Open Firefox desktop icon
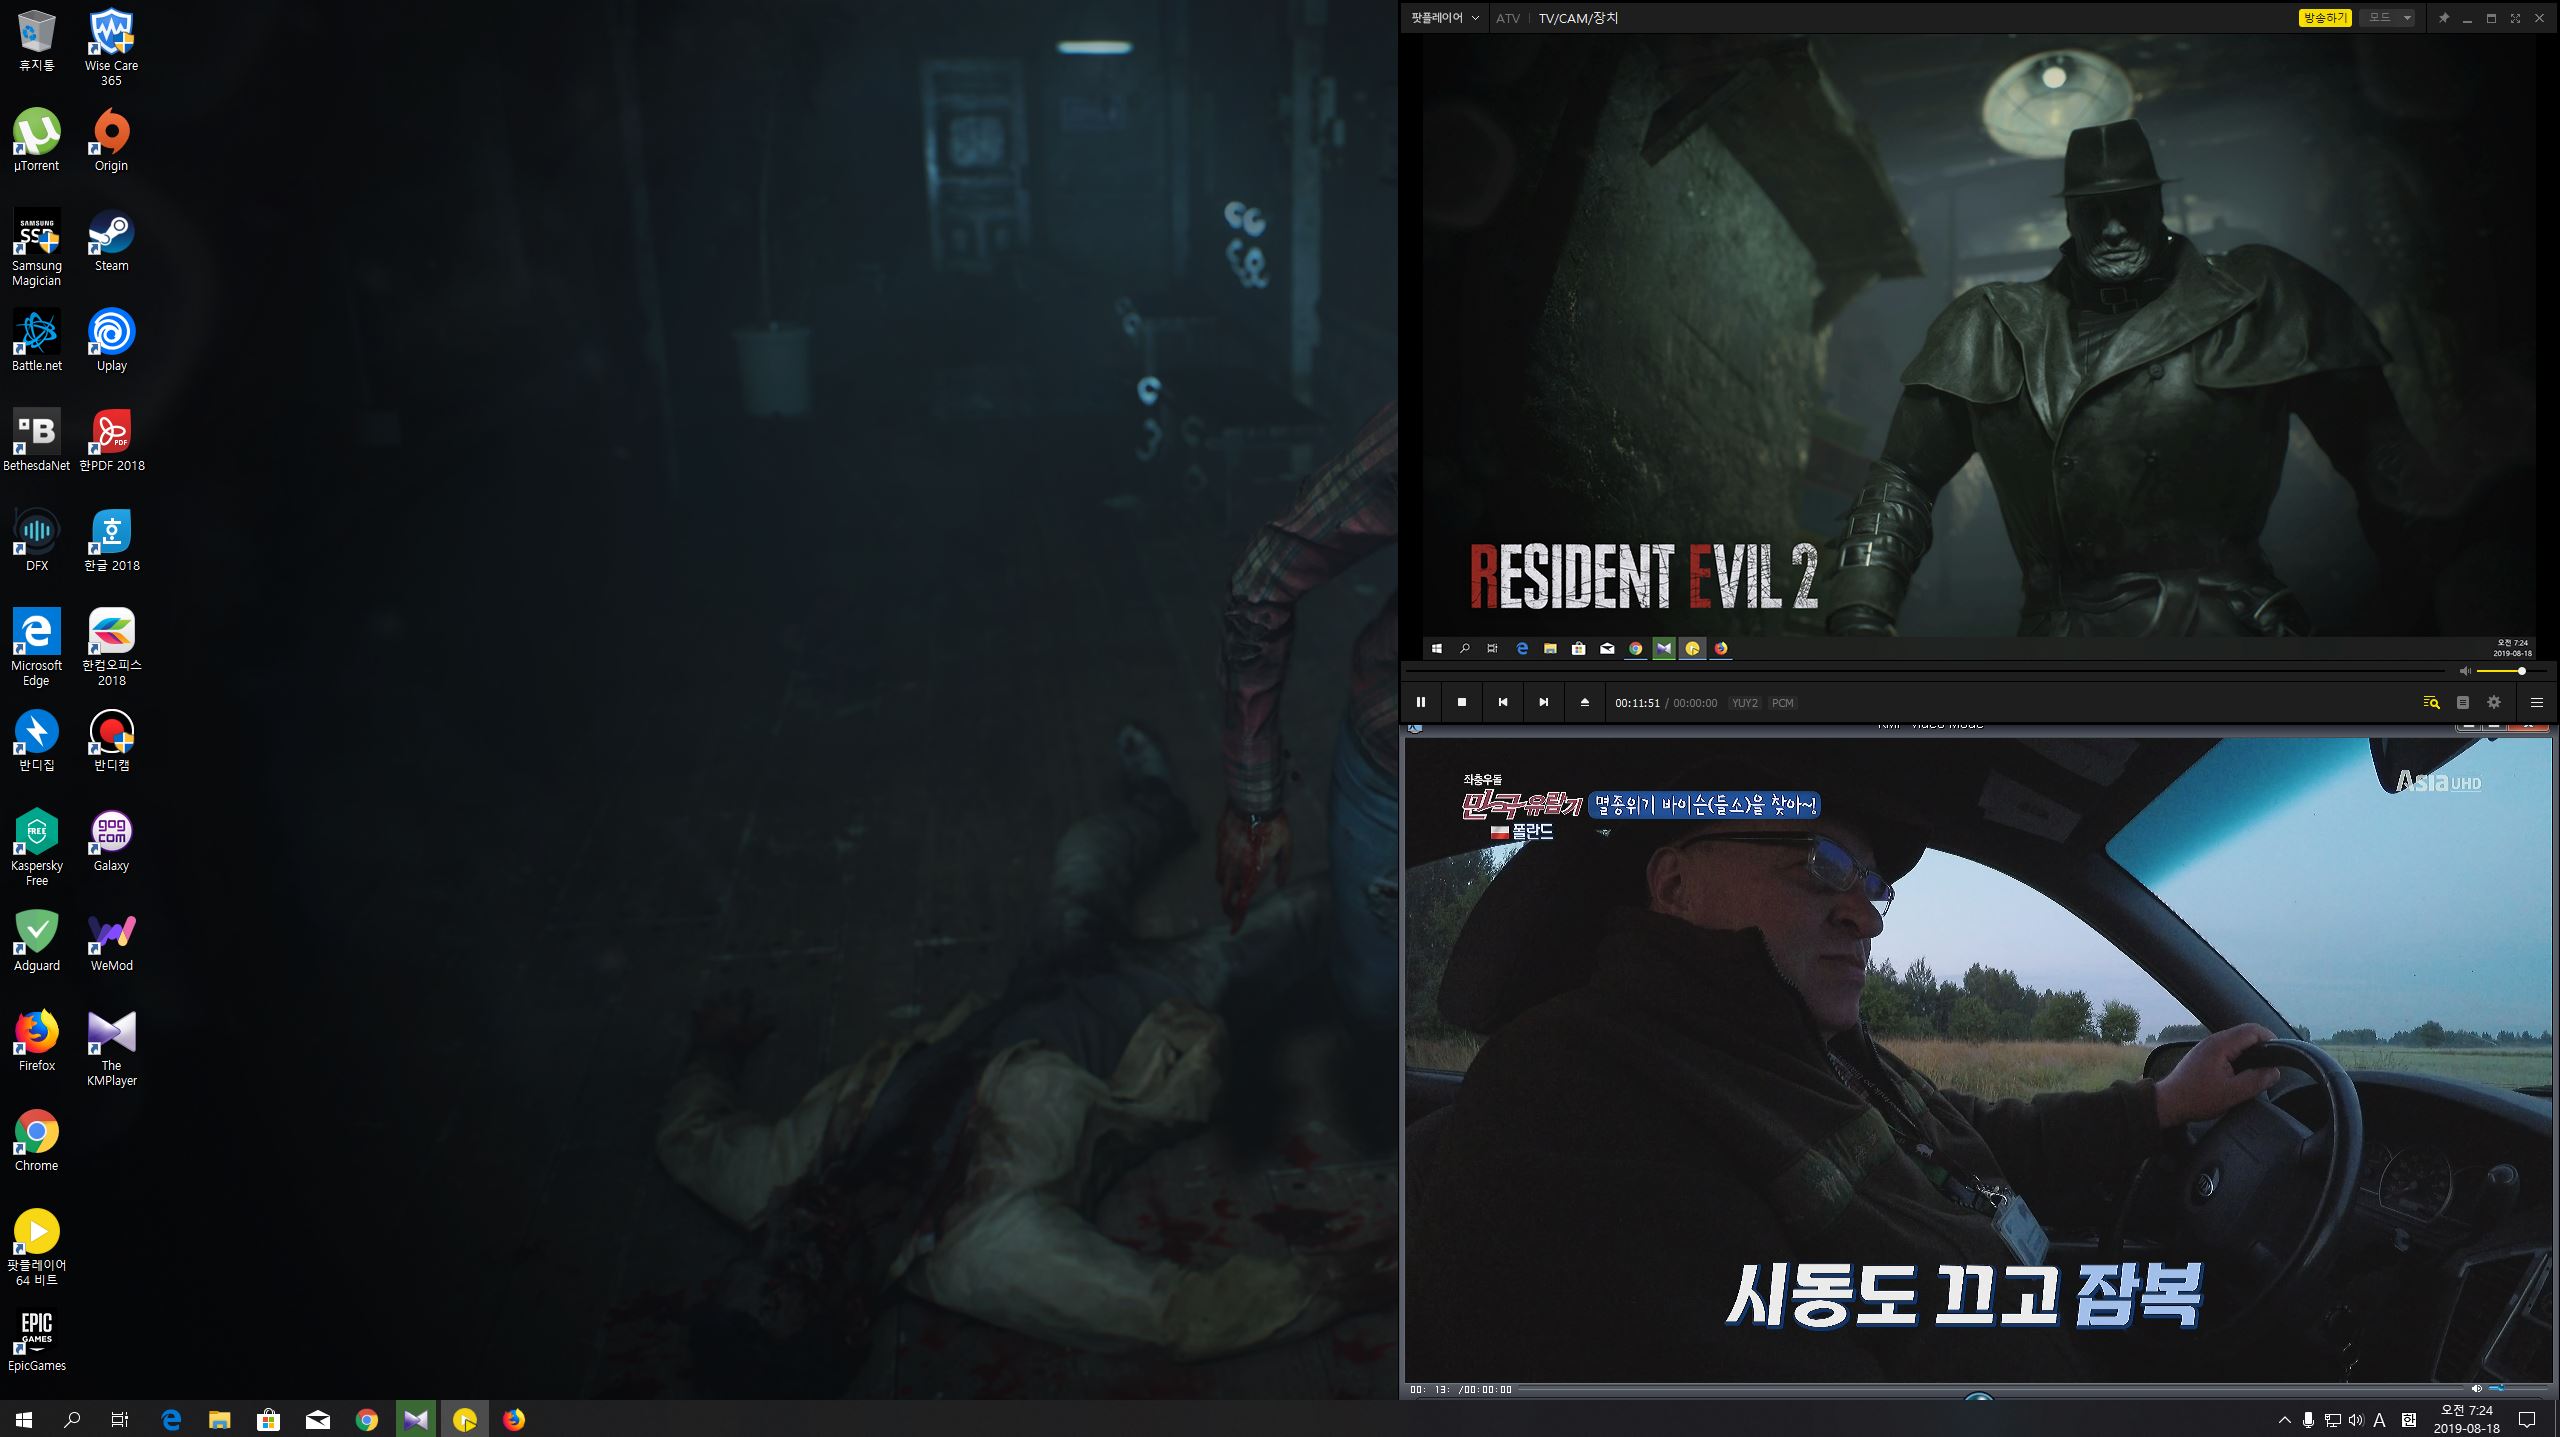 [37, 1040]
